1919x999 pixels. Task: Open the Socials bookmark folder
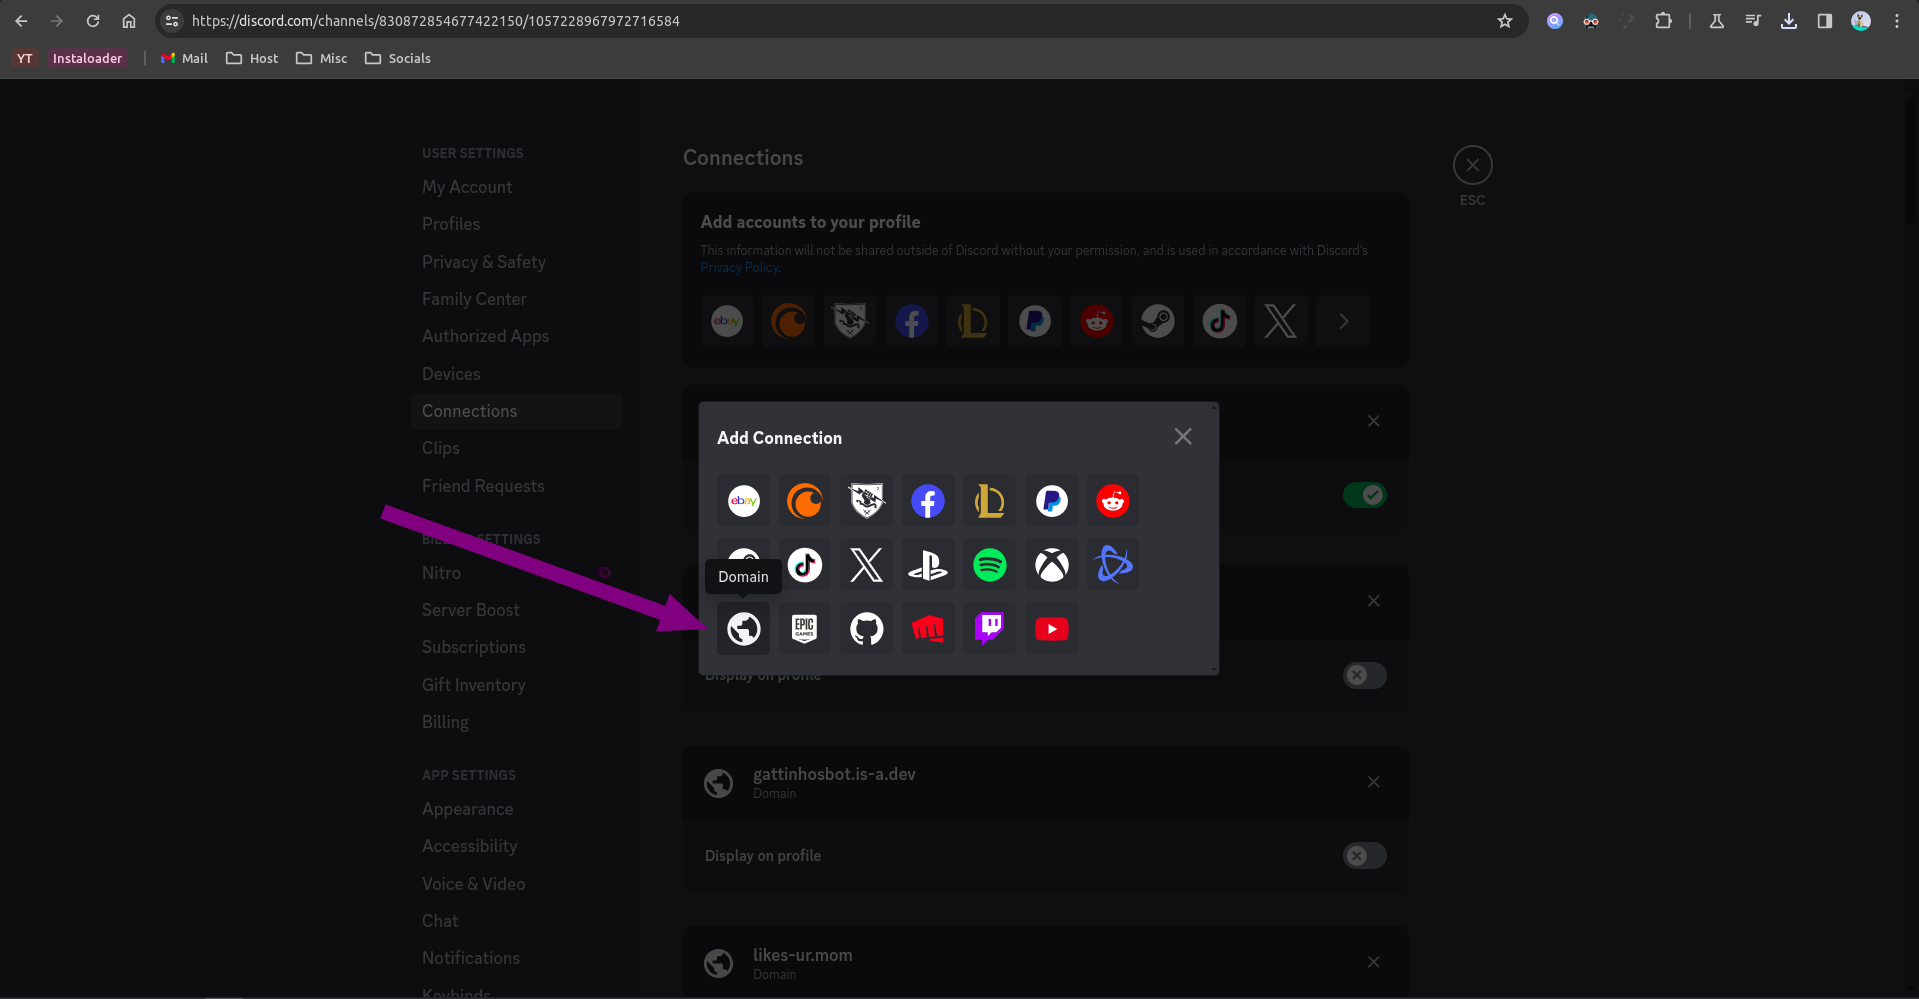(398, 58)
